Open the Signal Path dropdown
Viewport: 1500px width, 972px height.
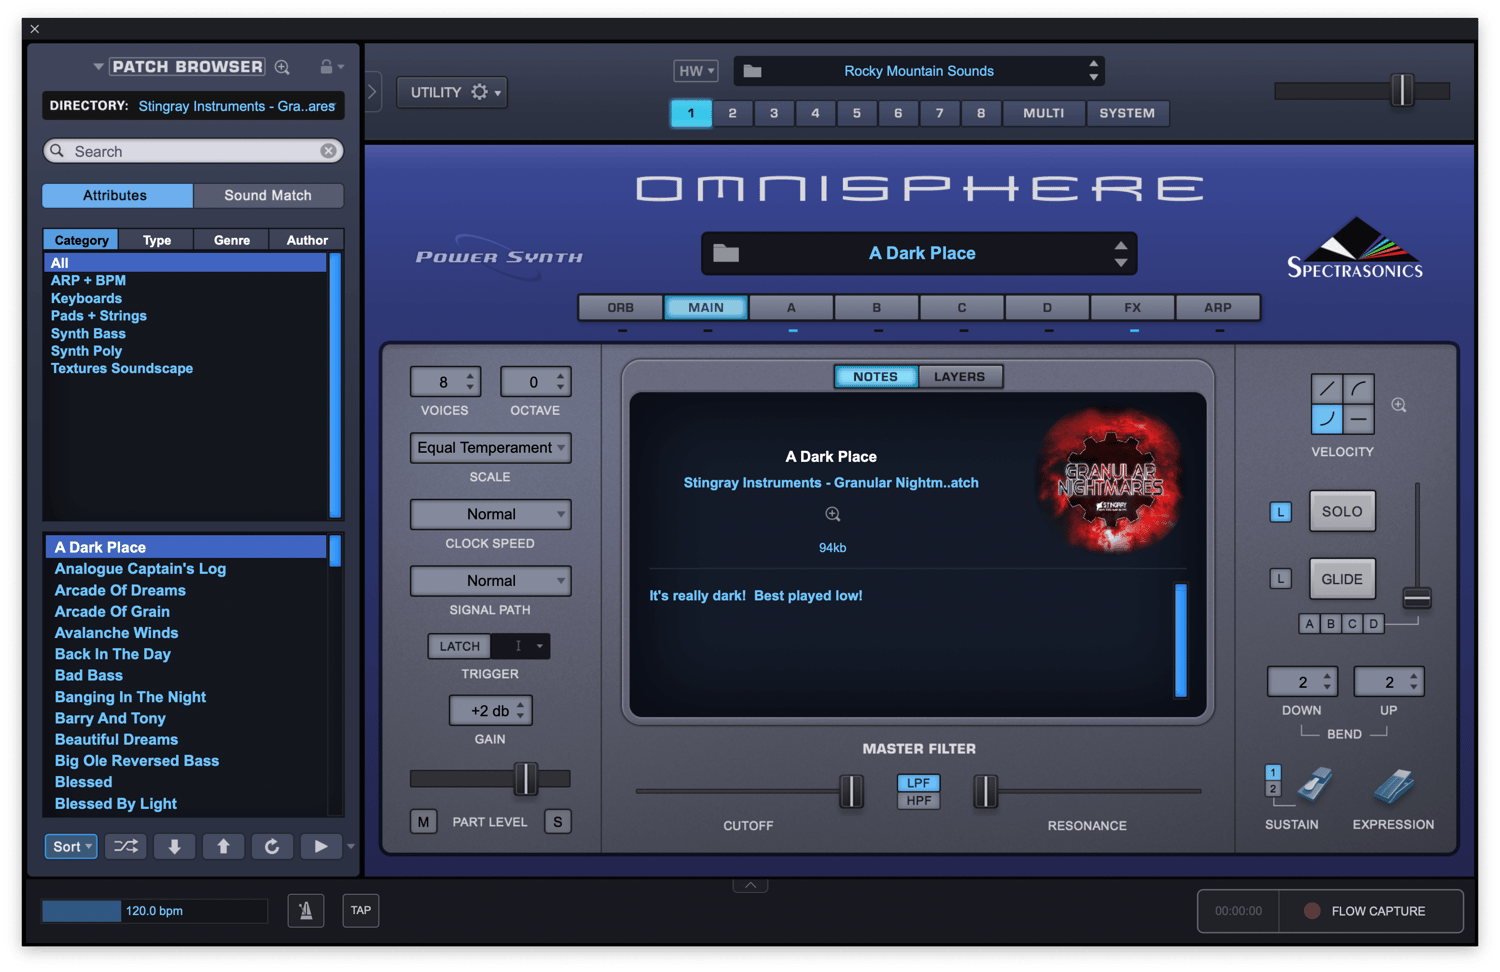pyautogui.click(x=490, y=581)
